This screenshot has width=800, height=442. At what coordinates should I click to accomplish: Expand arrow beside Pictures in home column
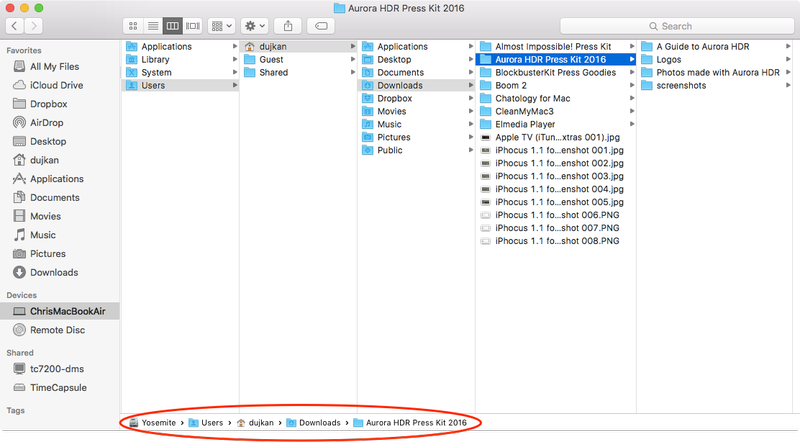[470, 137]
